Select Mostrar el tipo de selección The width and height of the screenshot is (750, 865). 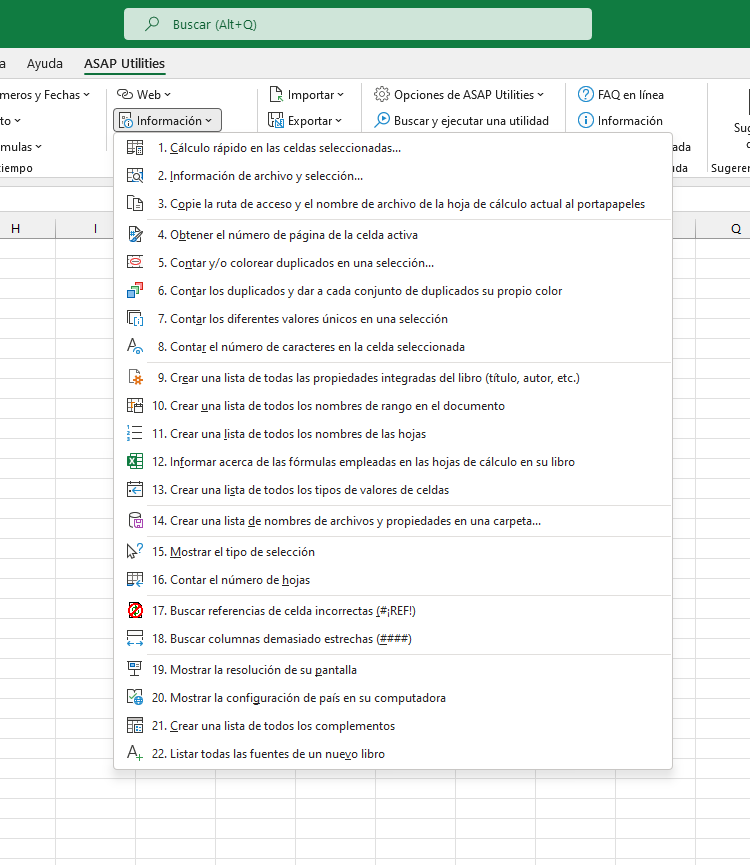coord(393,552)
